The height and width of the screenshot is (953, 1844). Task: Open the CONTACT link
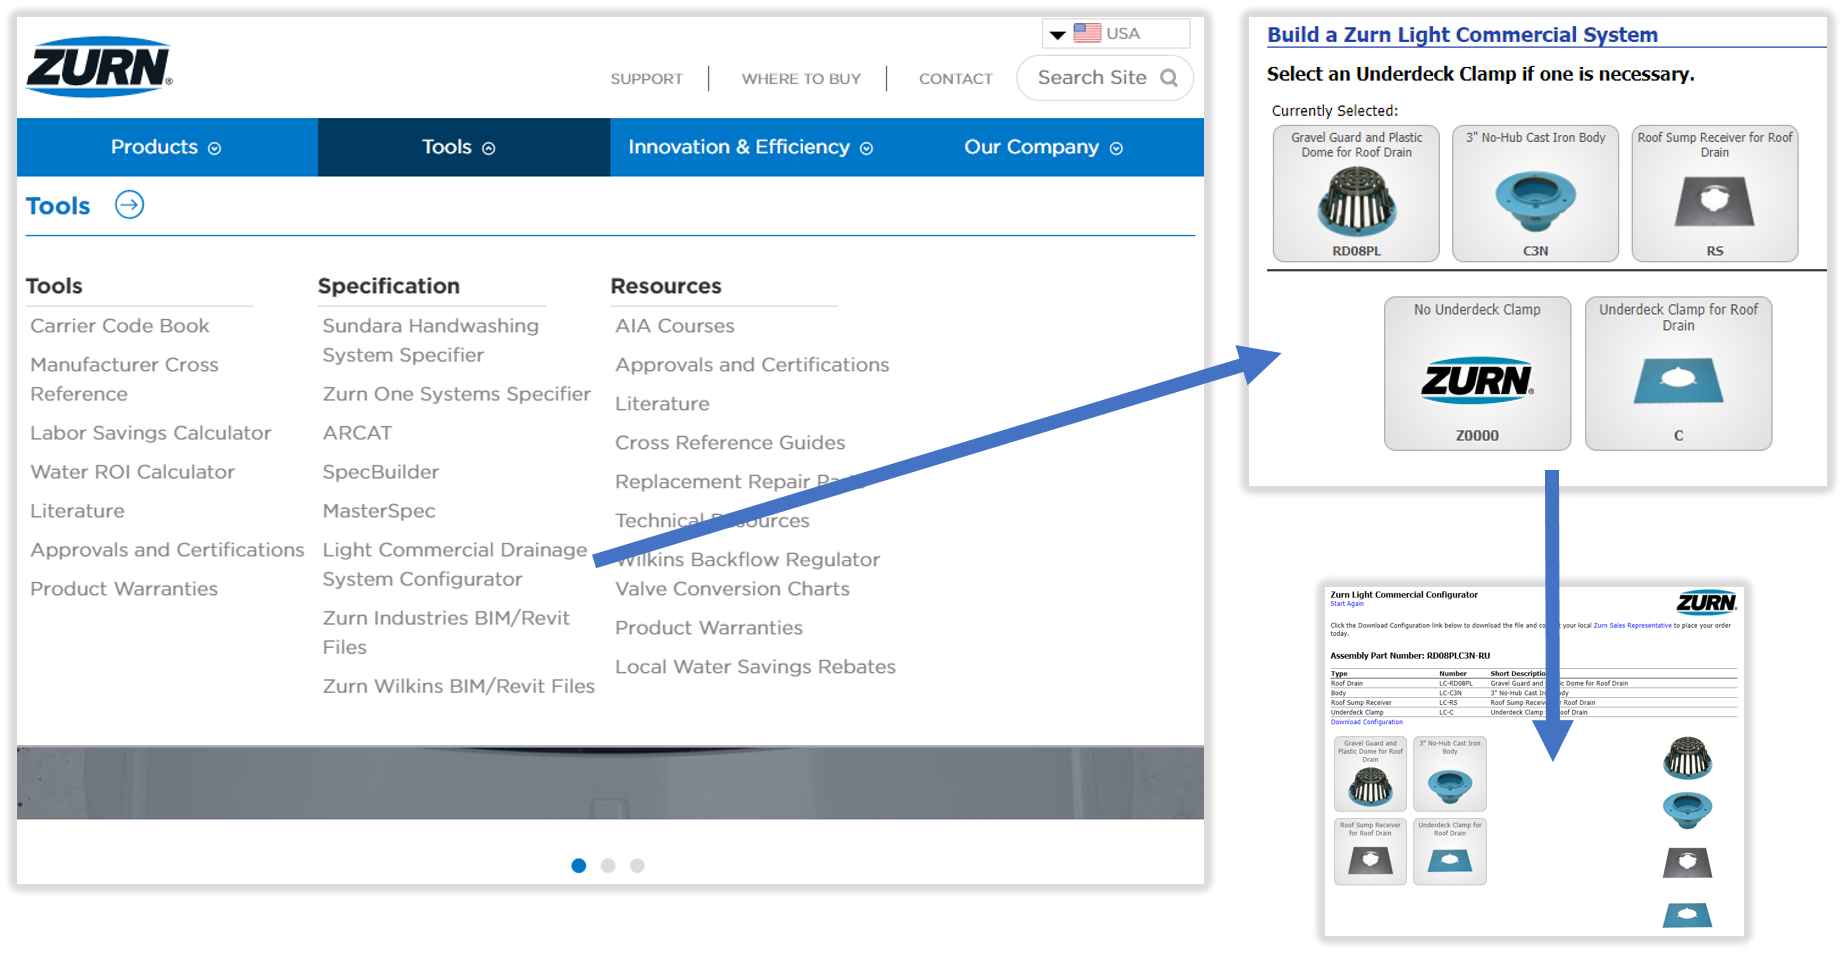(955, 79)
